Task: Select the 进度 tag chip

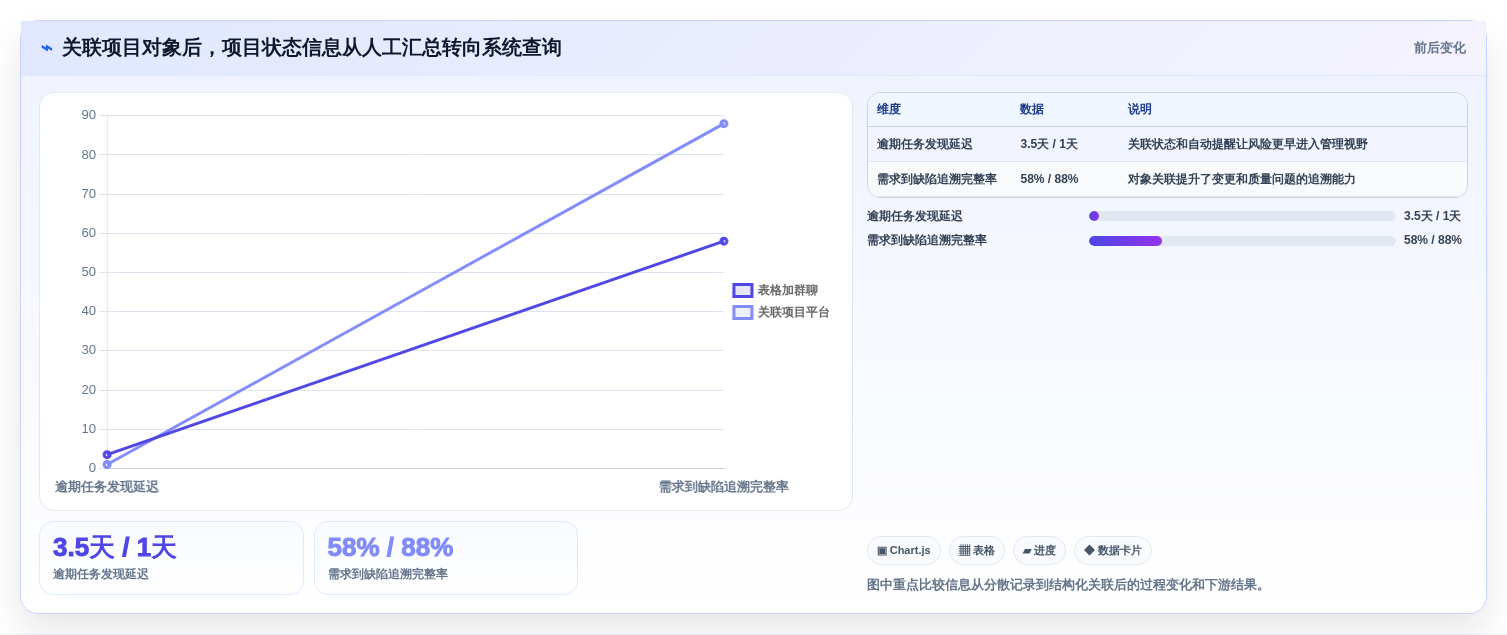Action: pyautogui.click(x=1039, y=551)
